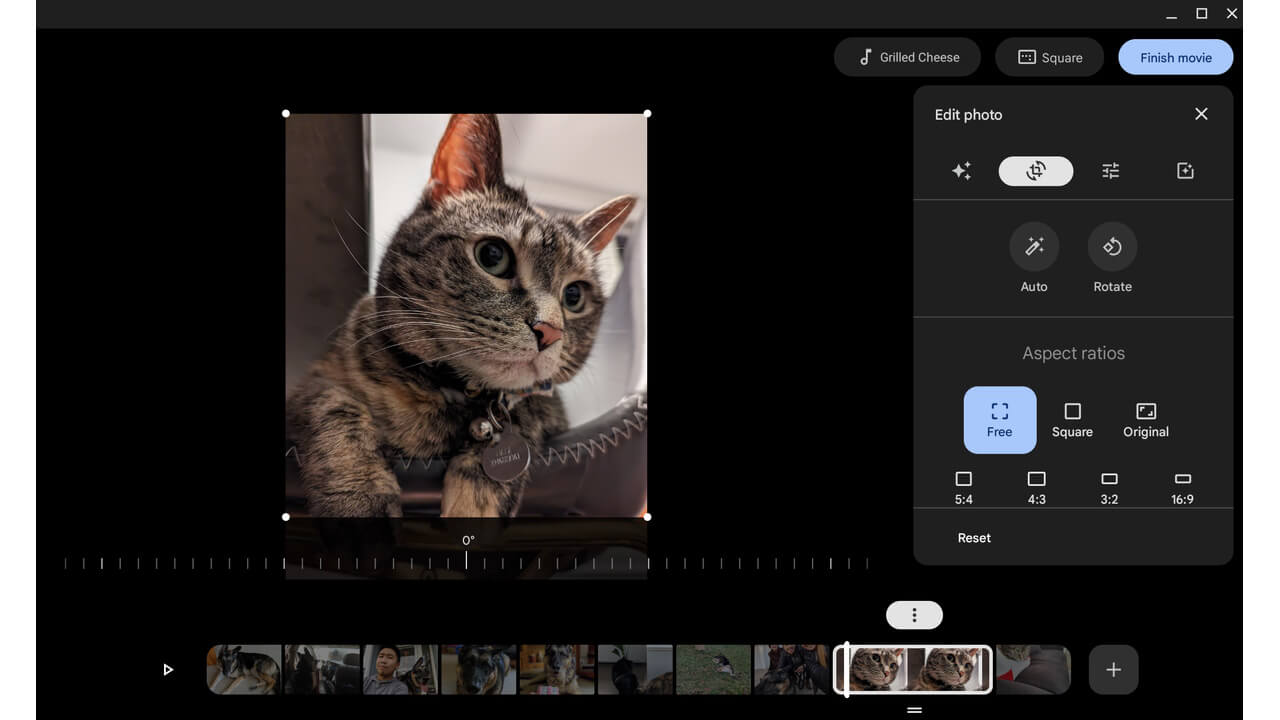Select the auto-enhance sparkle tool
Viewport: 1280px width, 720px height.
click(x=961, y=170)
